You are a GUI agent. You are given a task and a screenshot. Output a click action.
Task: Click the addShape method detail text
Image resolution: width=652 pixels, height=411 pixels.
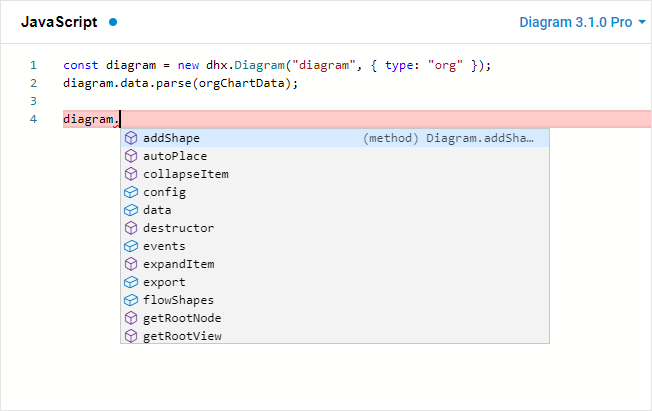tap(448, 138)
